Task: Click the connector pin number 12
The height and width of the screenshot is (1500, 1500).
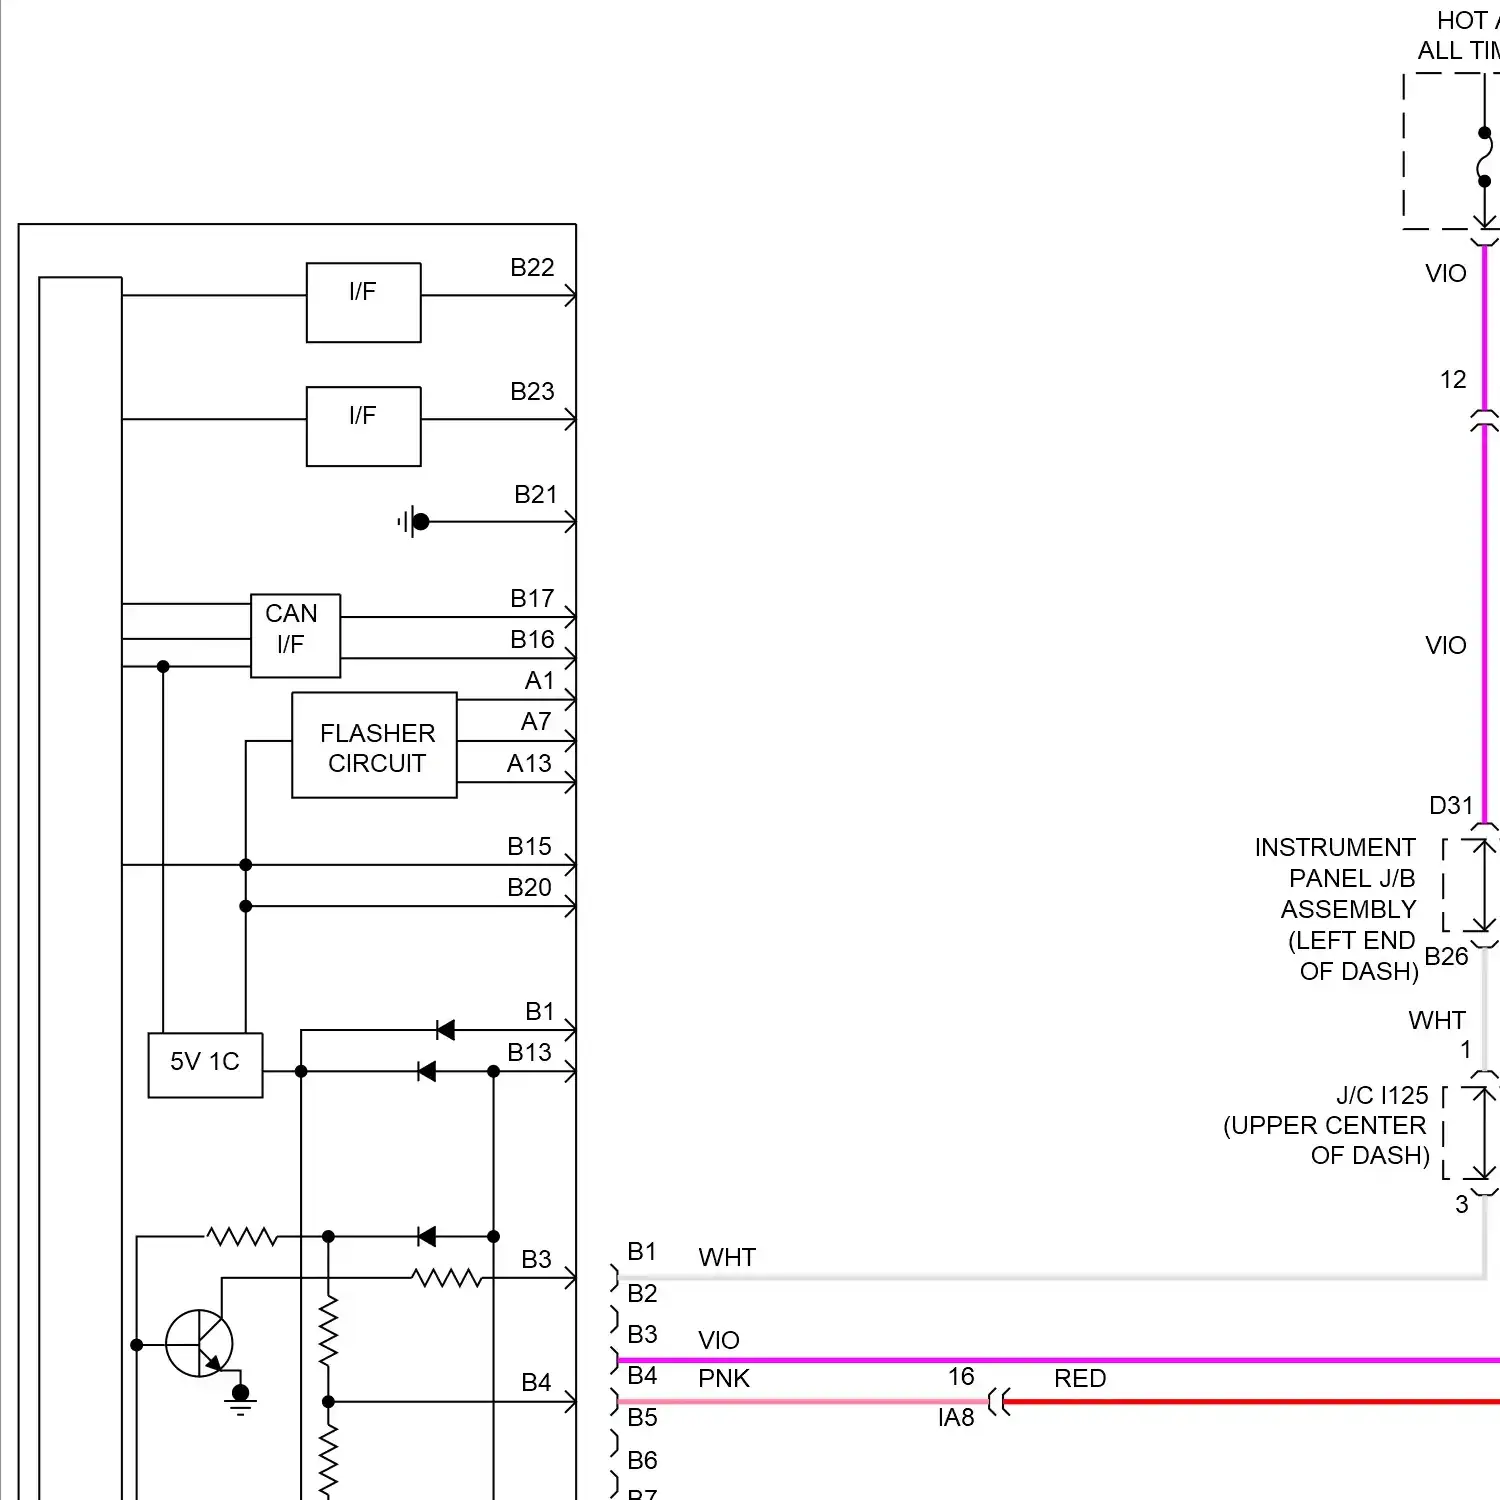Action: pos(1453,379)
